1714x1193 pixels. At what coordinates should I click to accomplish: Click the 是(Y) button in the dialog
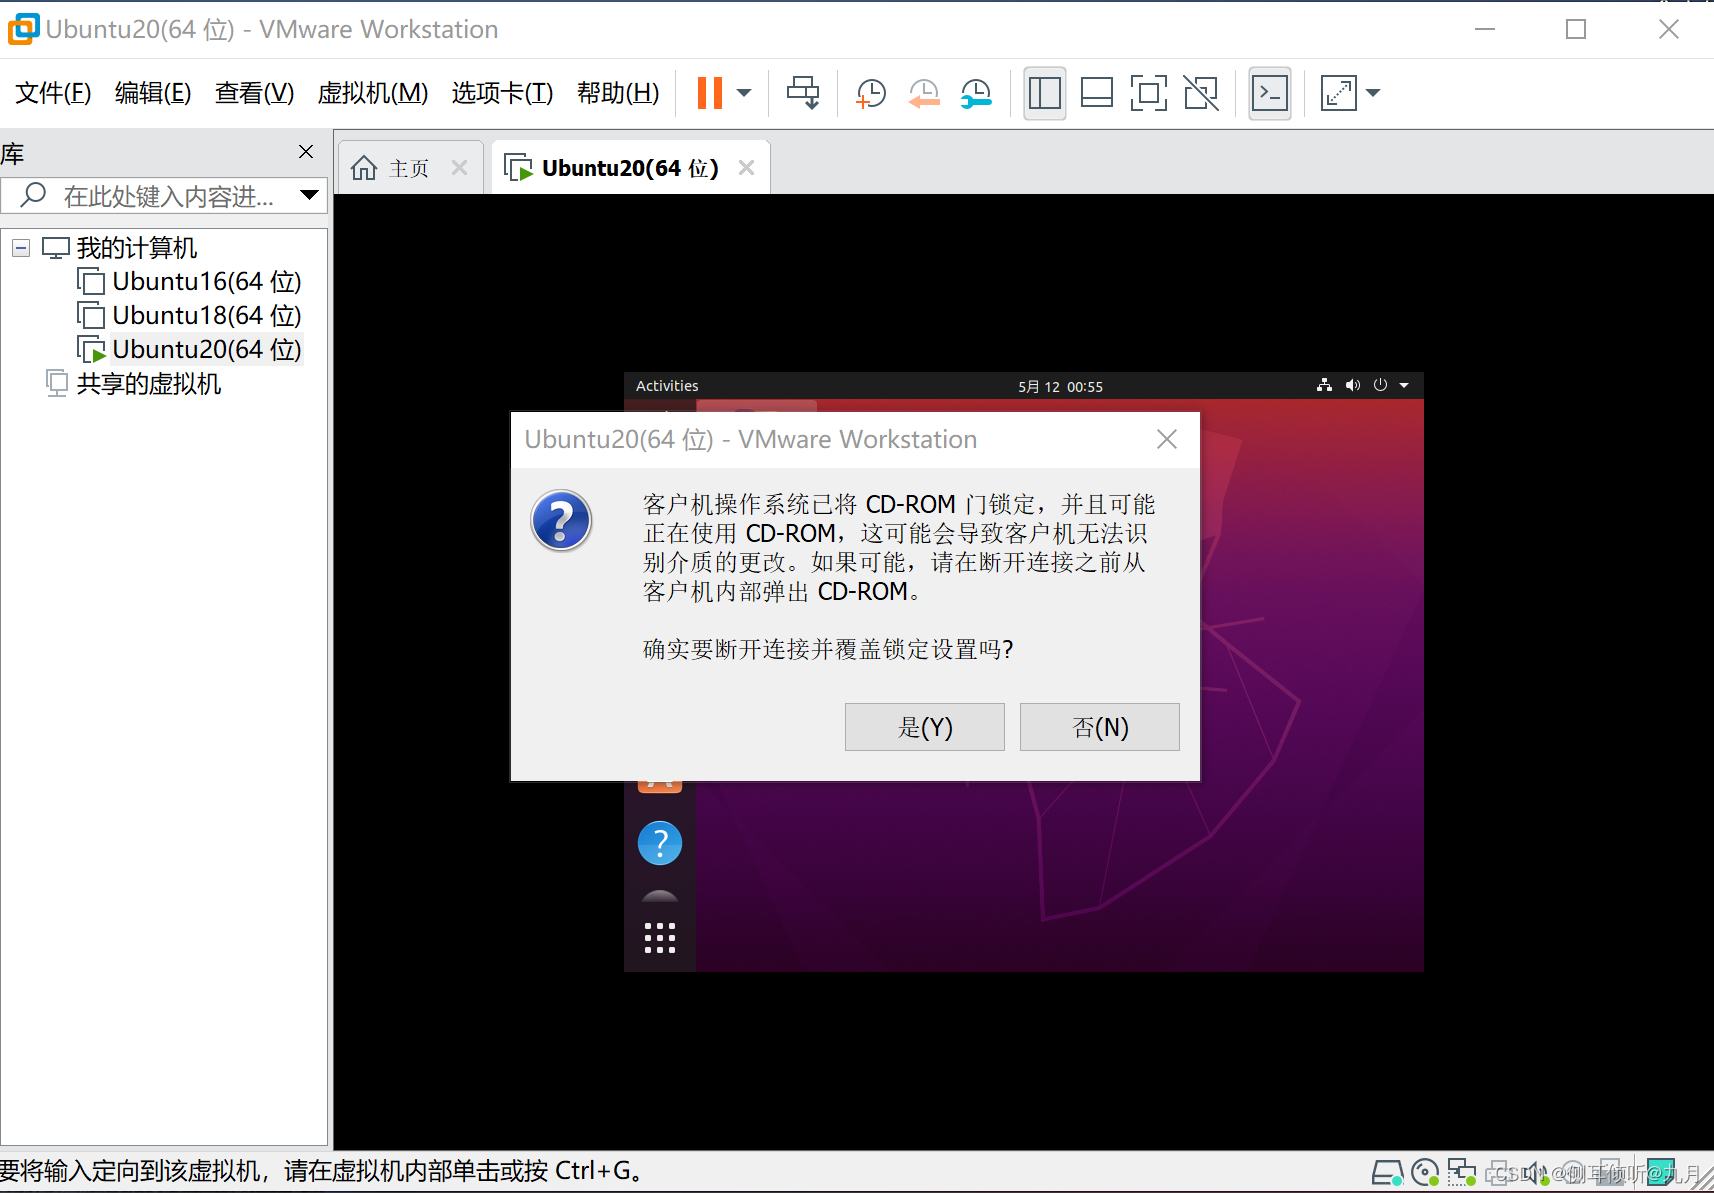pyautogui.click(x=924, y=727)
